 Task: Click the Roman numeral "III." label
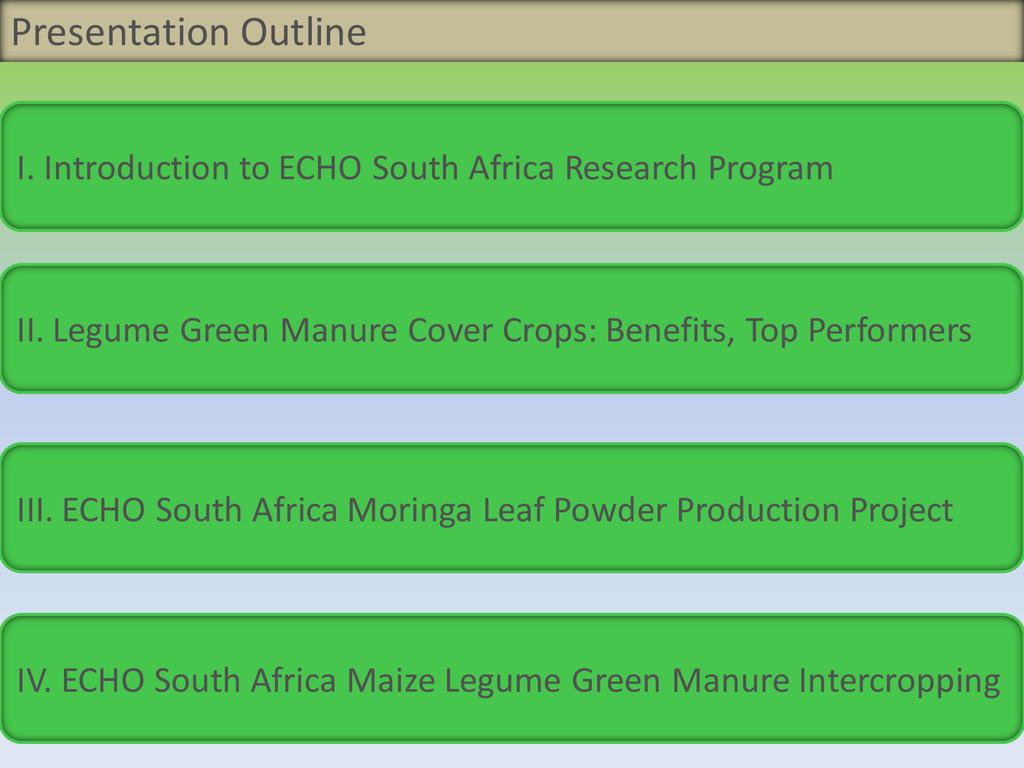pos(36,510)
